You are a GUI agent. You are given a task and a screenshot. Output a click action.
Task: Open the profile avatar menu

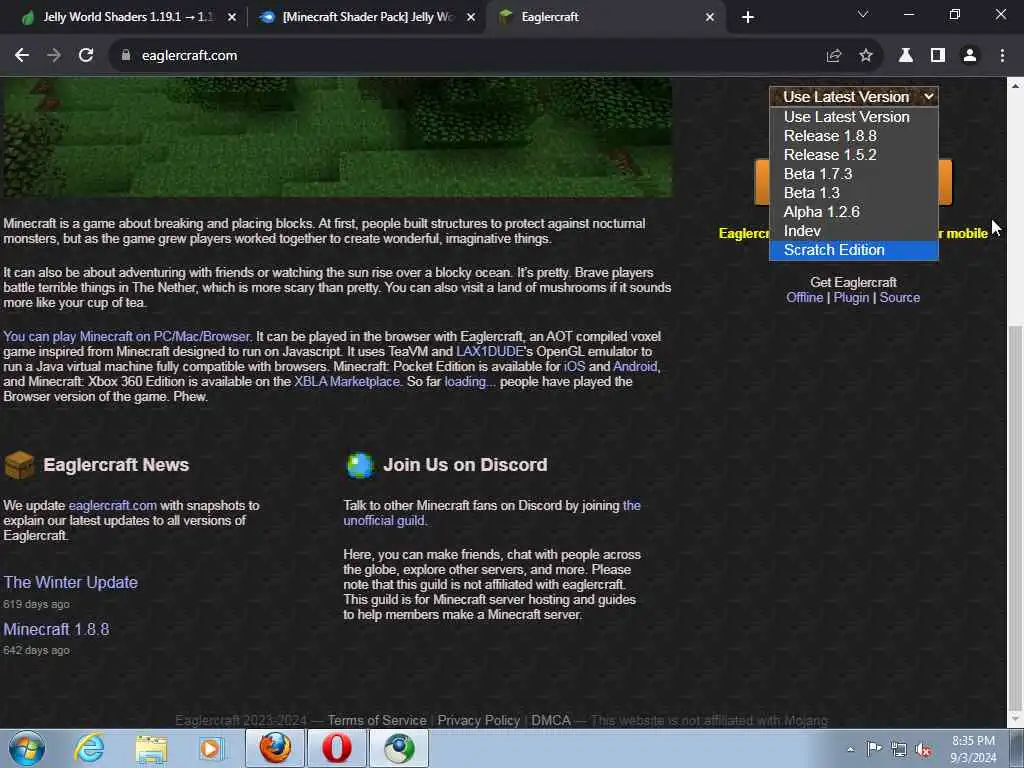click(970, 56)
